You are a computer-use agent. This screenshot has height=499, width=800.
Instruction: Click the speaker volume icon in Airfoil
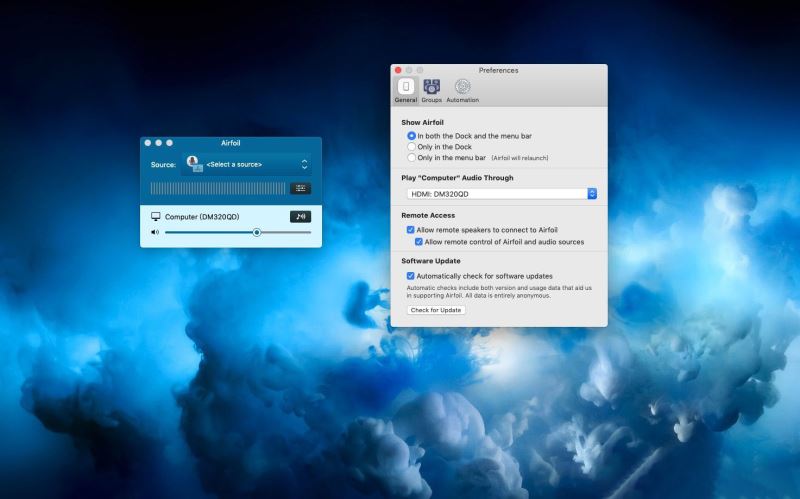point(155,233)
